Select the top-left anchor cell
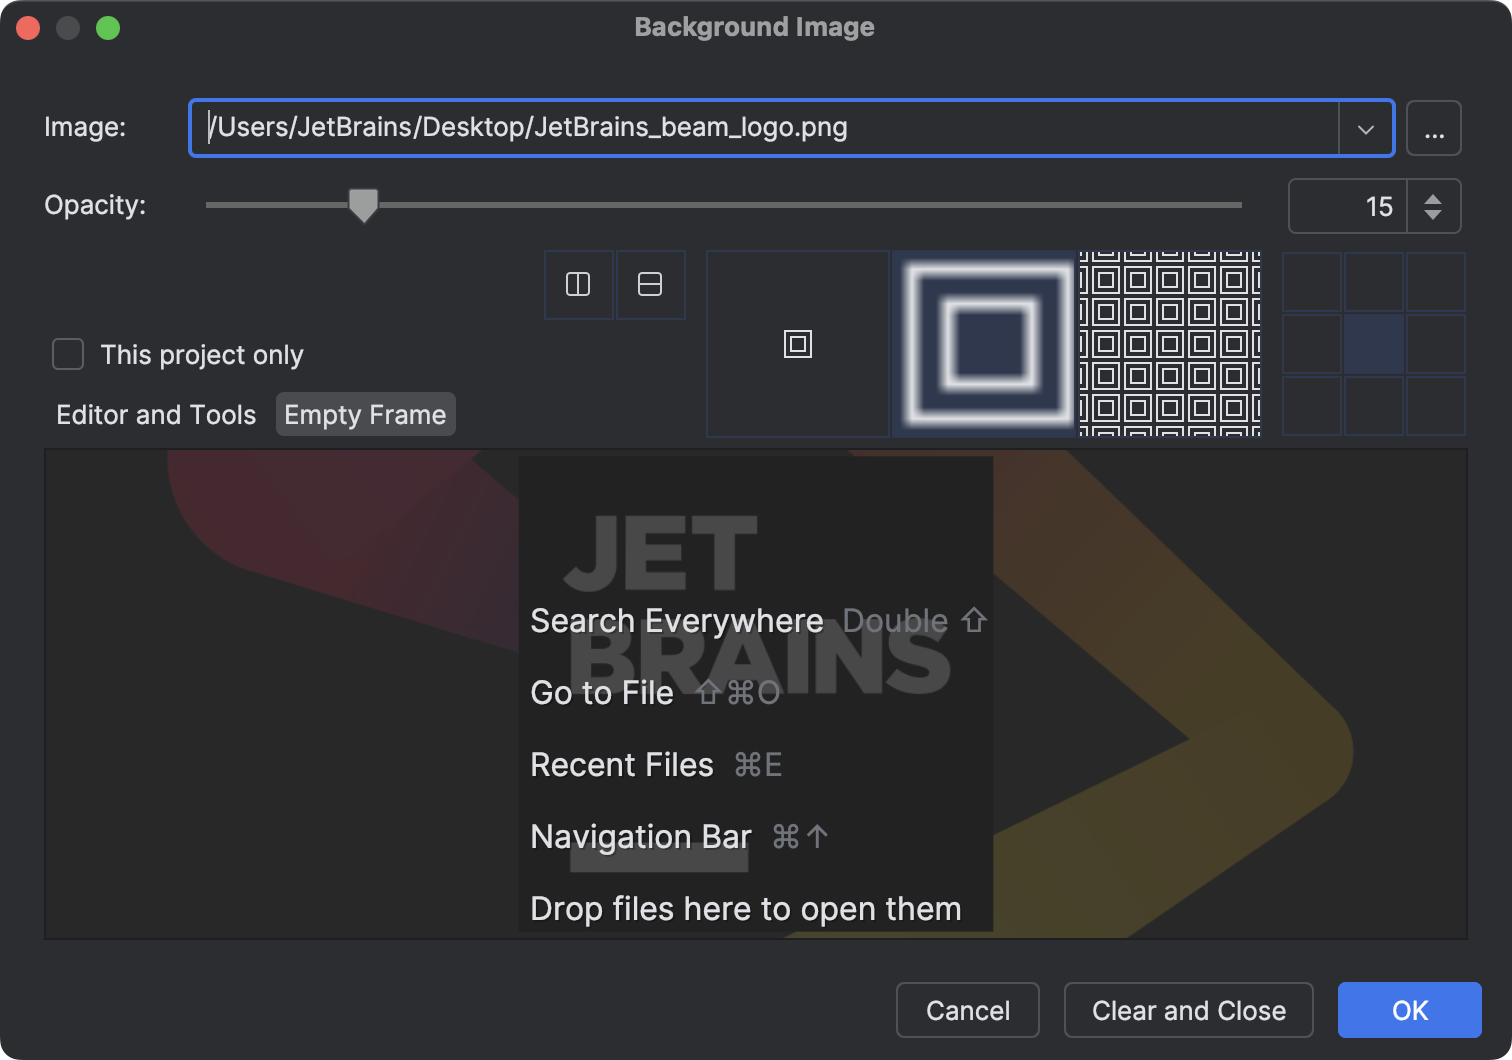1512x1060 pixels. pos(1311,282)
